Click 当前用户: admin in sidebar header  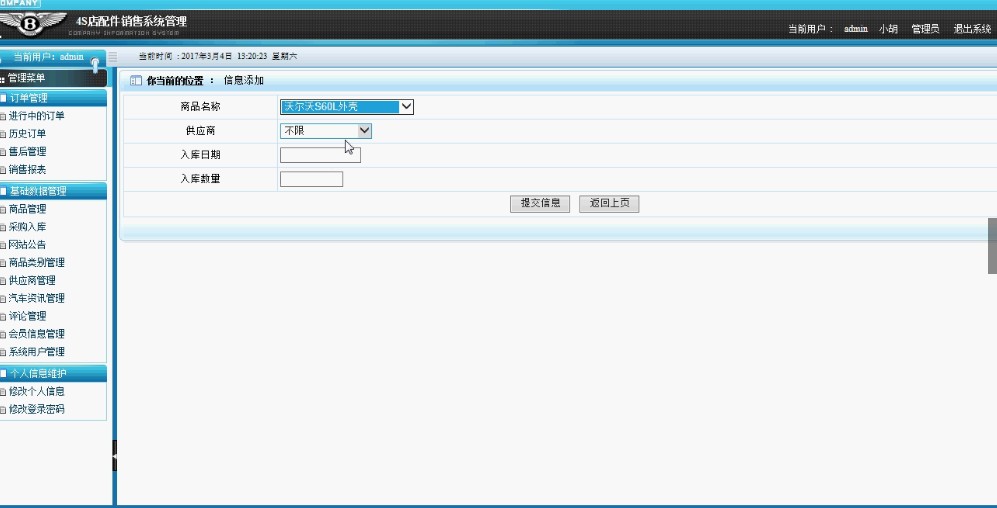click(x=48, y=57)
